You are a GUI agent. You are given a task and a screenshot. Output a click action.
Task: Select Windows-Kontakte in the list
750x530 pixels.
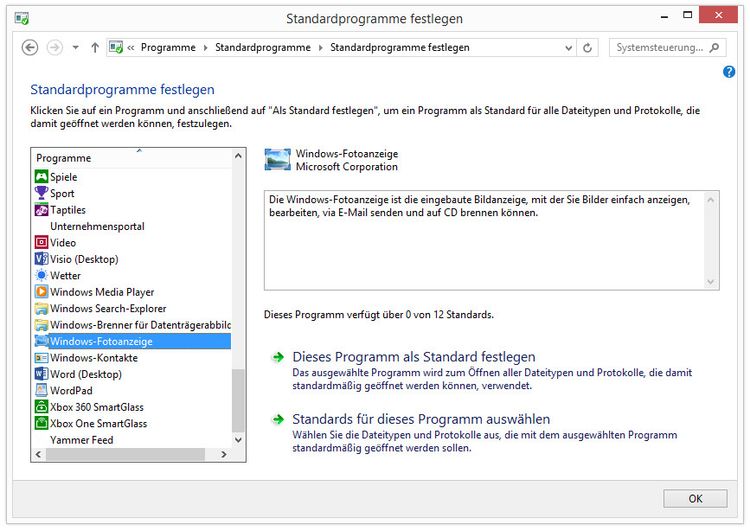(x=94, y=358)
